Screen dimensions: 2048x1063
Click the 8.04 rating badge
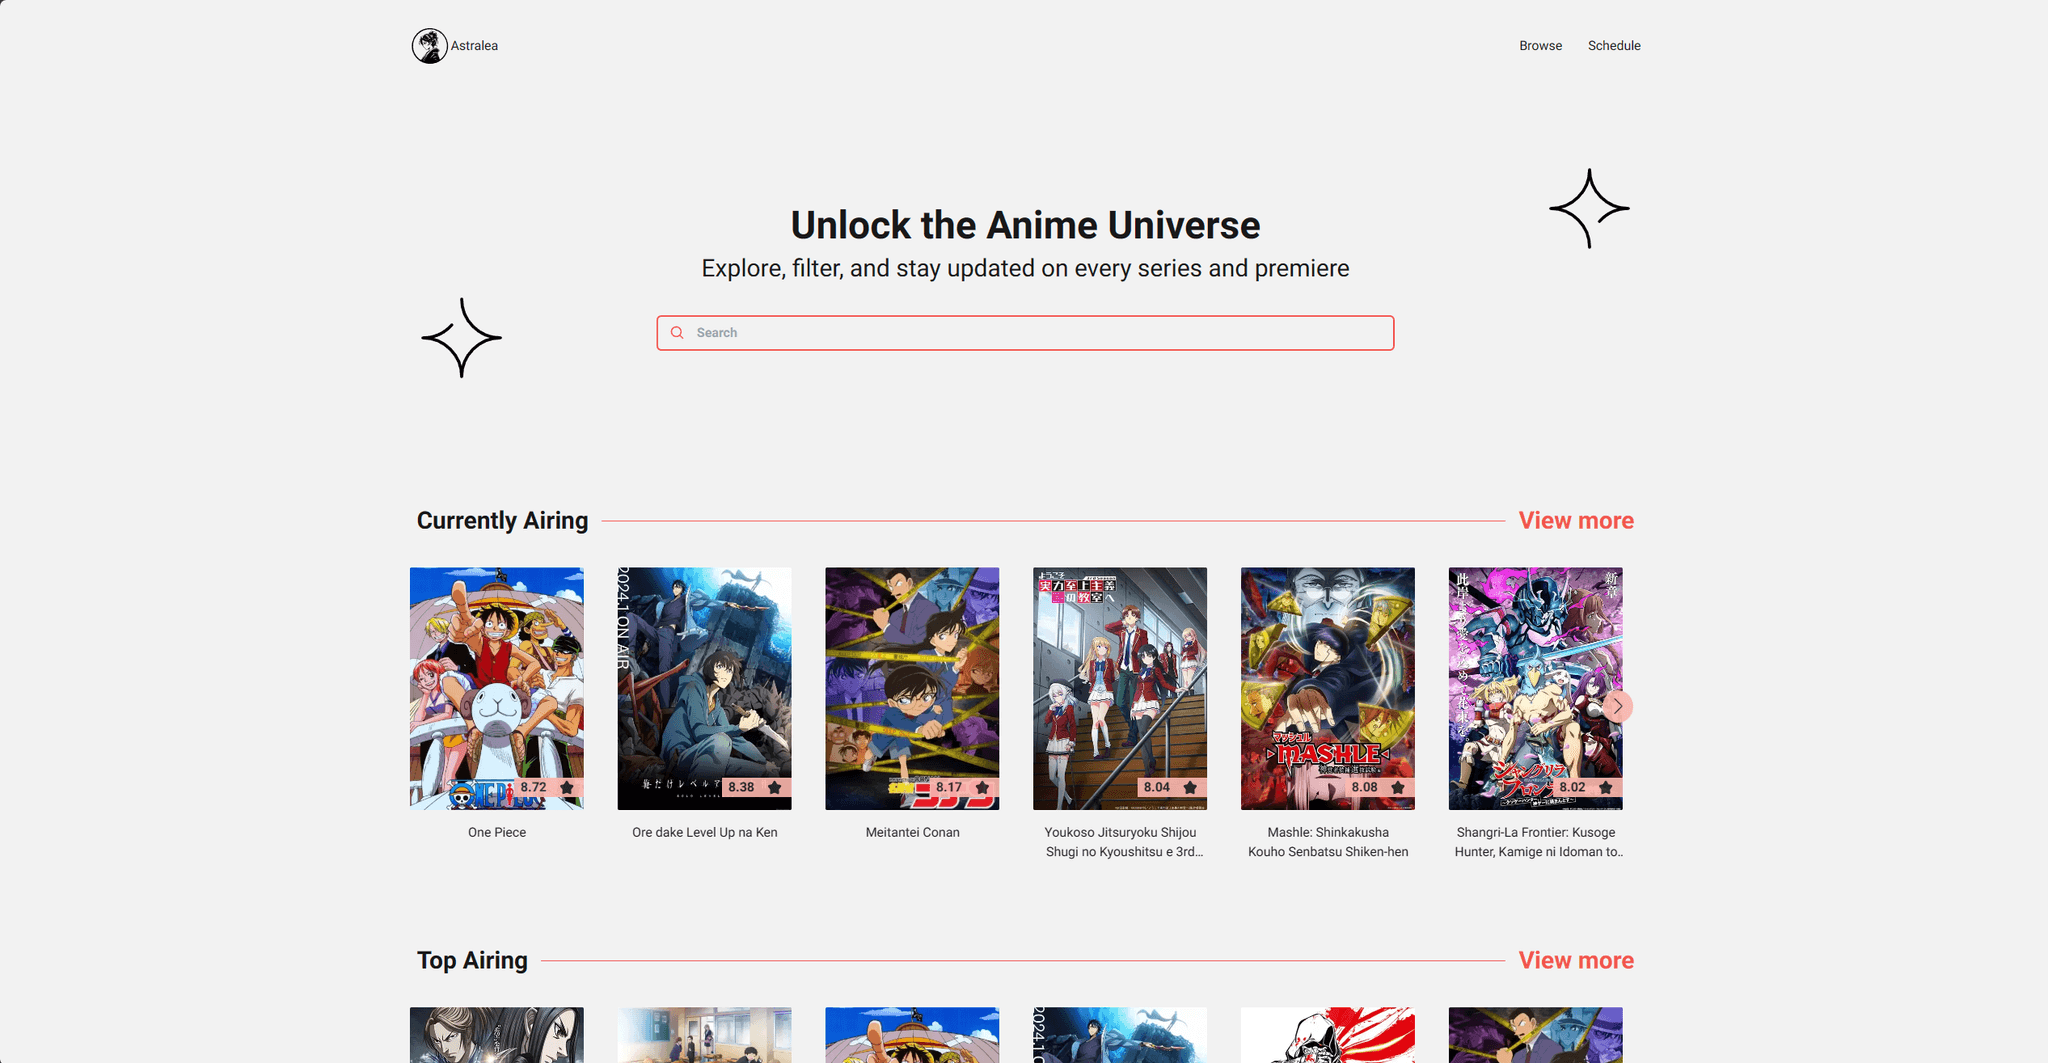click(1172, 788)
